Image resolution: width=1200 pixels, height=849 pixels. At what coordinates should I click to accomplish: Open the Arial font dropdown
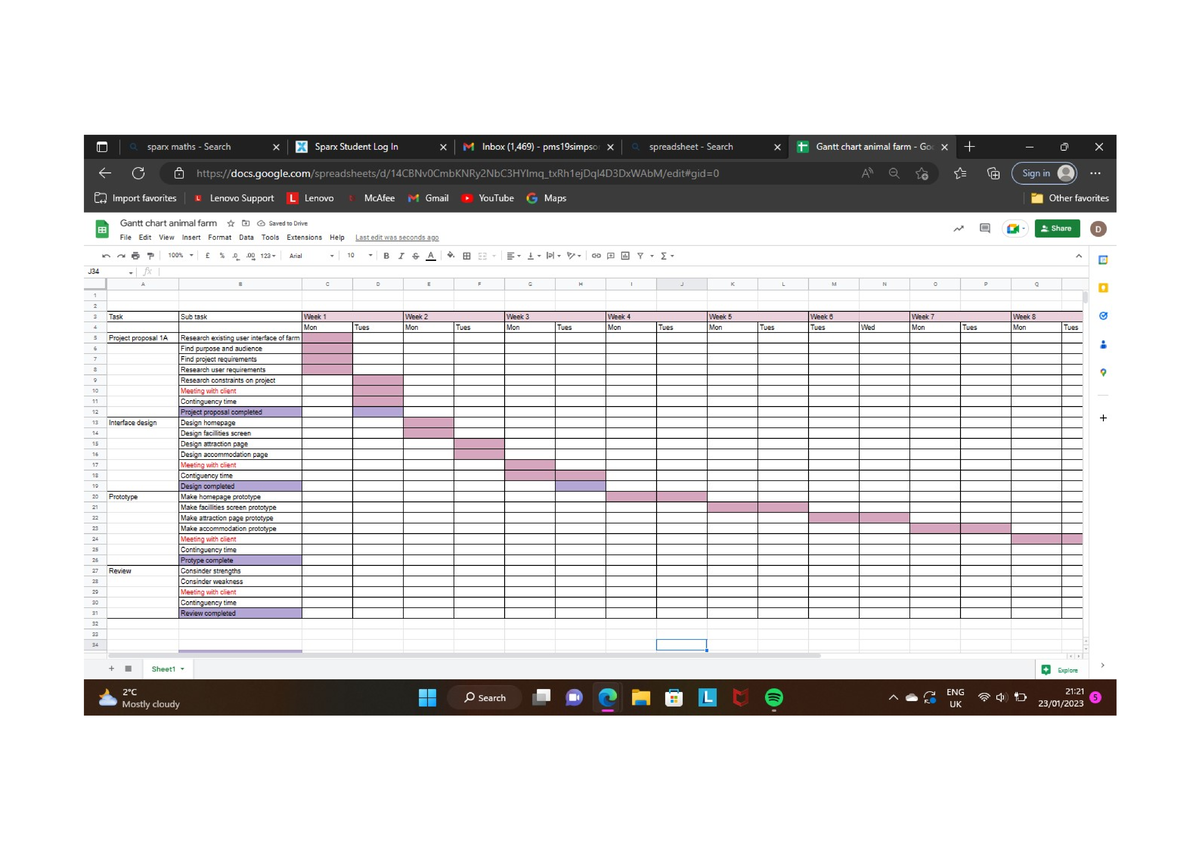[310, 255]
